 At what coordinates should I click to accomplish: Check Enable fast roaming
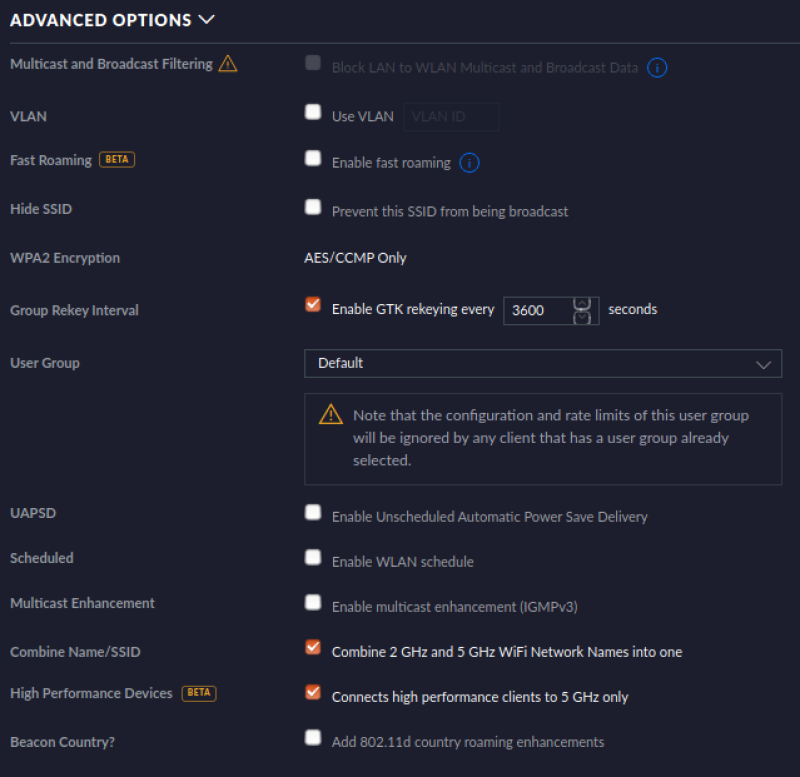[x=313, y=158]
